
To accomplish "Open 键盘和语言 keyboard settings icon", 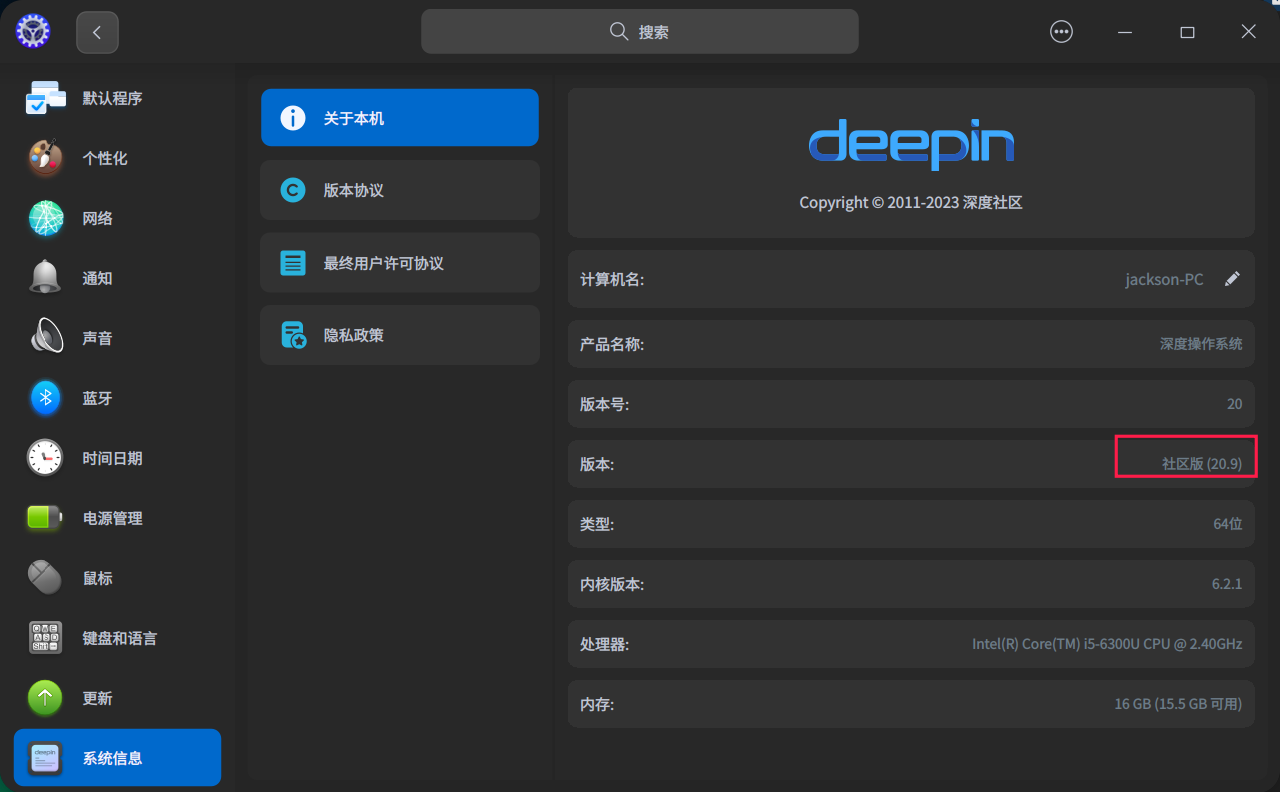I will coord(45,638).
